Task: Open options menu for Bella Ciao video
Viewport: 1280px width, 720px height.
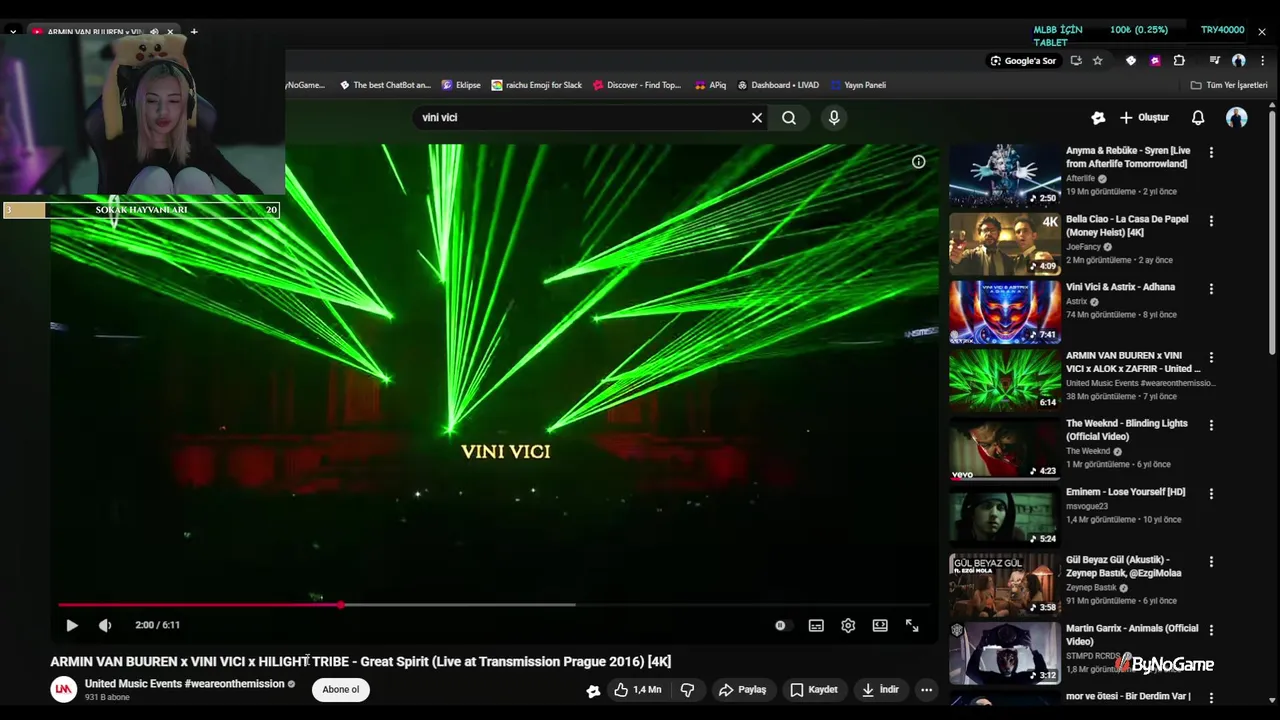Action: point(1211,221)
